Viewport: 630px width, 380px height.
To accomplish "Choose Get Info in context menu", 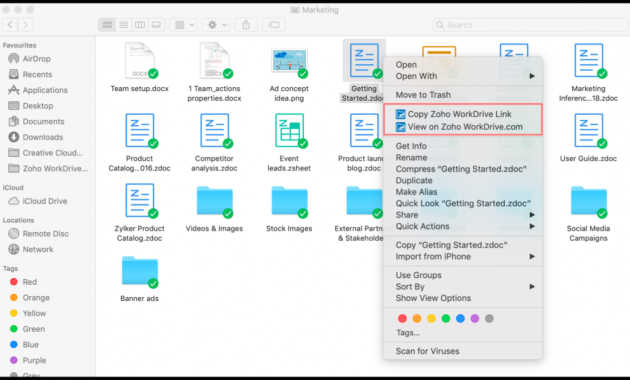I will (463, 146).
